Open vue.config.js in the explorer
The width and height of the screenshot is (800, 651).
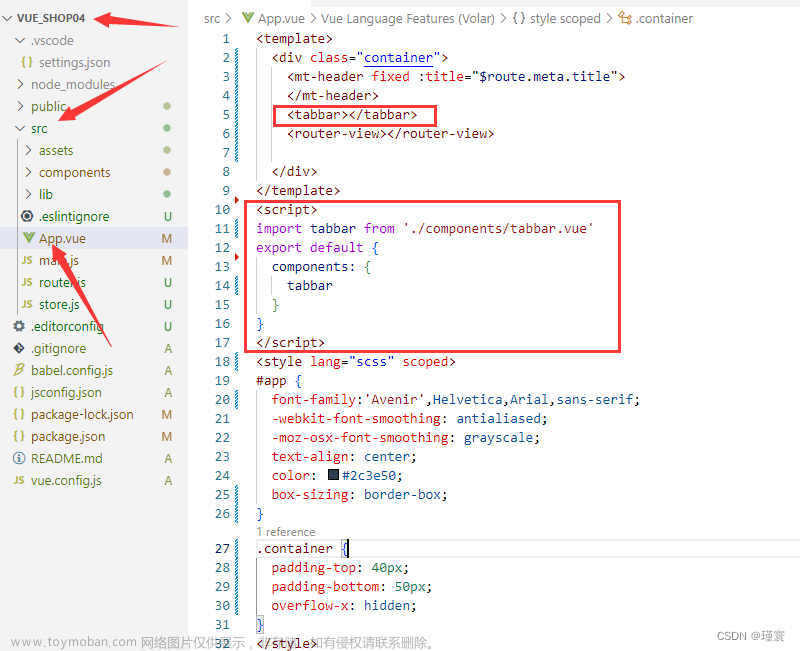pos(66,481)
